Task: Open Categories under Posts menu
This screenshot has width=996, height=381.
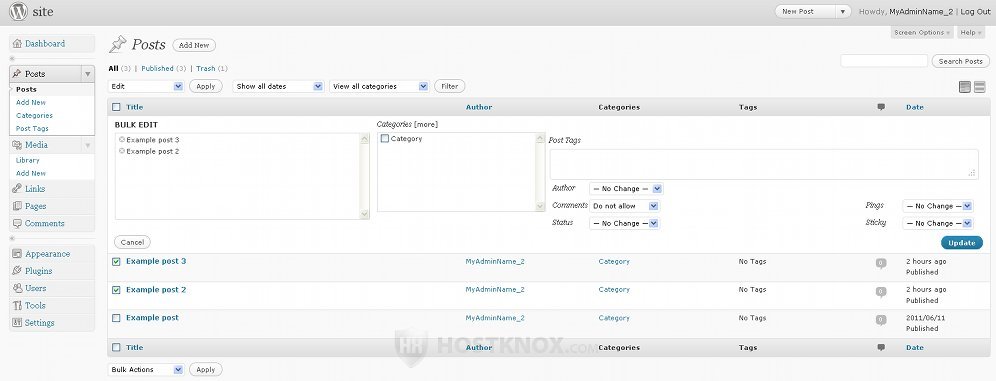Action: (34, 116)
